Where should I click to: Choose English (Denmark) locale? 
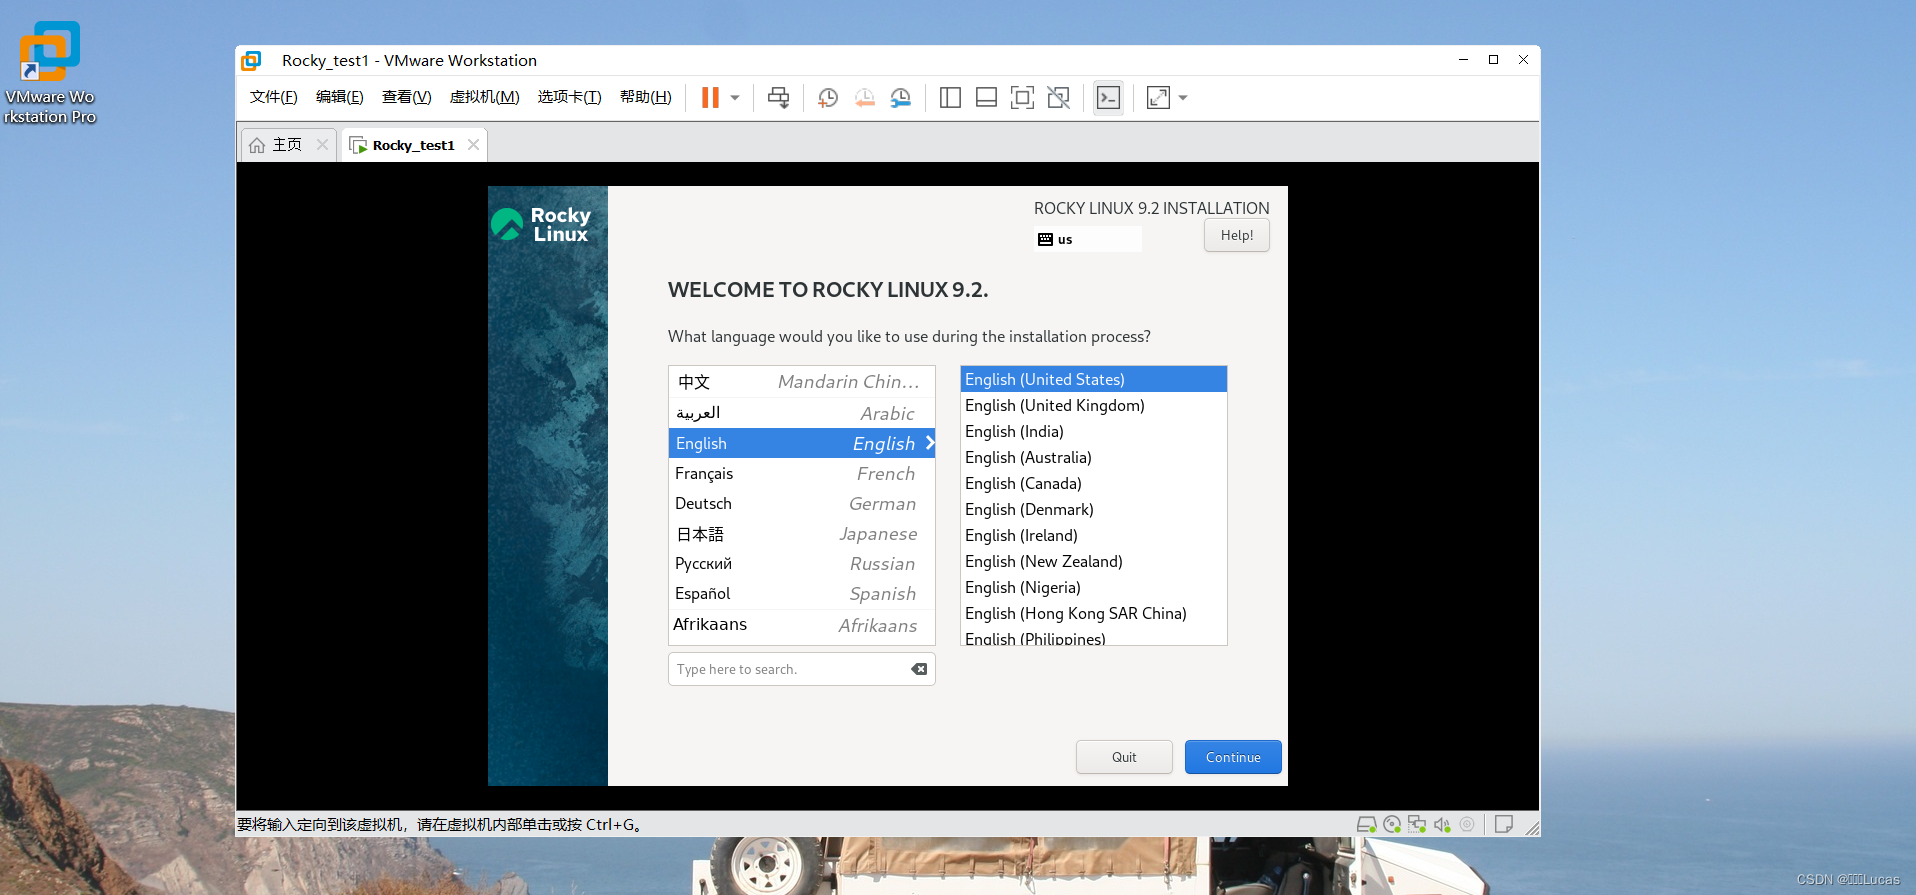point(1093,509)
